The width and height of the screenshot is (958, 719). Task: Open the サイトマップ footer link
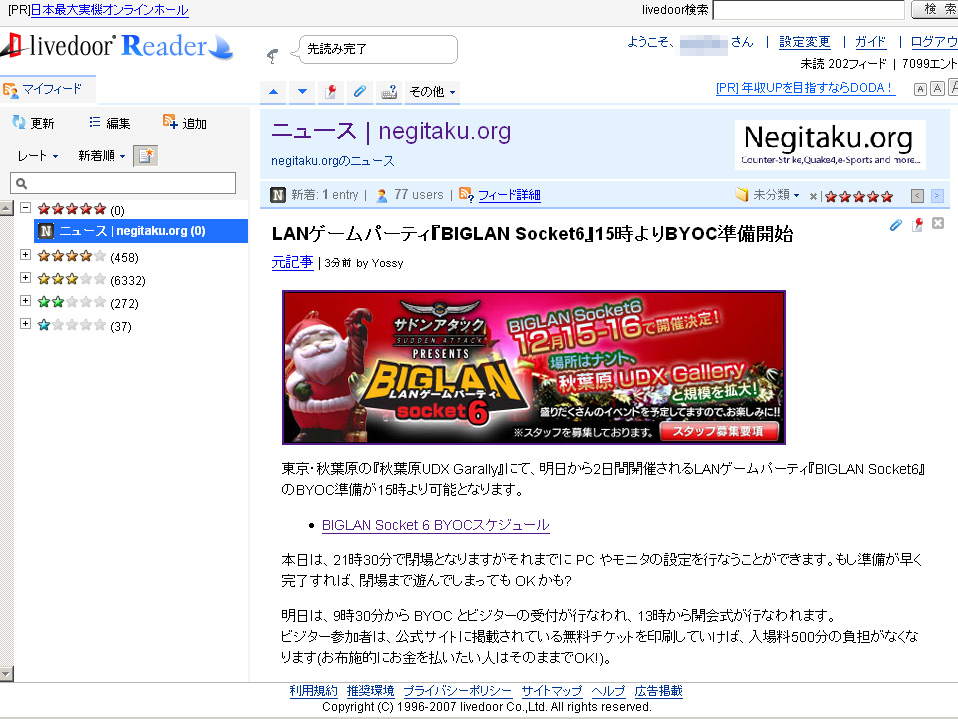click(x=551, y=691)
